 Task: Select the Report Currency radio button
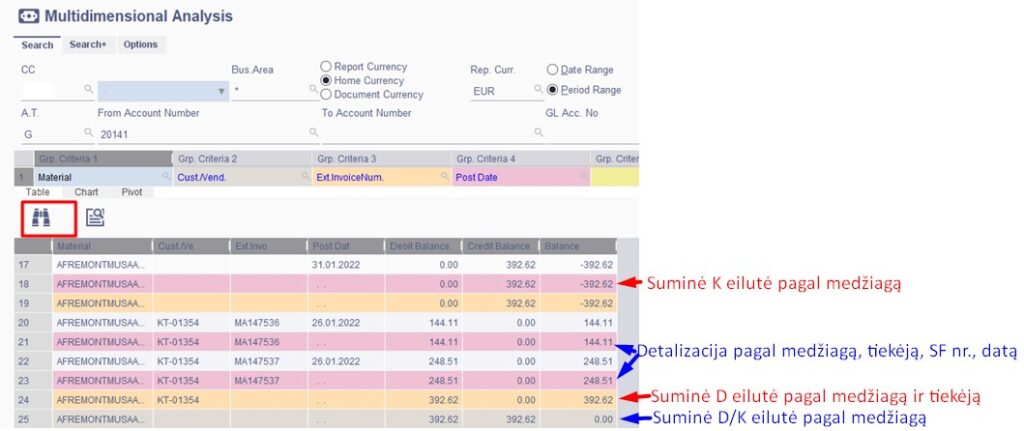click(x=326, y=66)
